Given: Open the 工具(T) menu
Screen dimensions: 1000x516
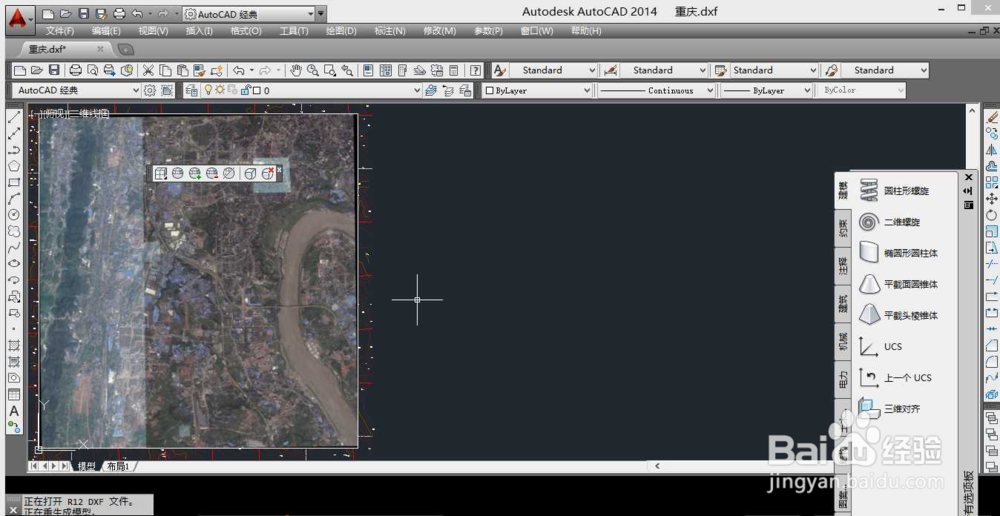Looking at the screenshot, I should pos(293,31).
